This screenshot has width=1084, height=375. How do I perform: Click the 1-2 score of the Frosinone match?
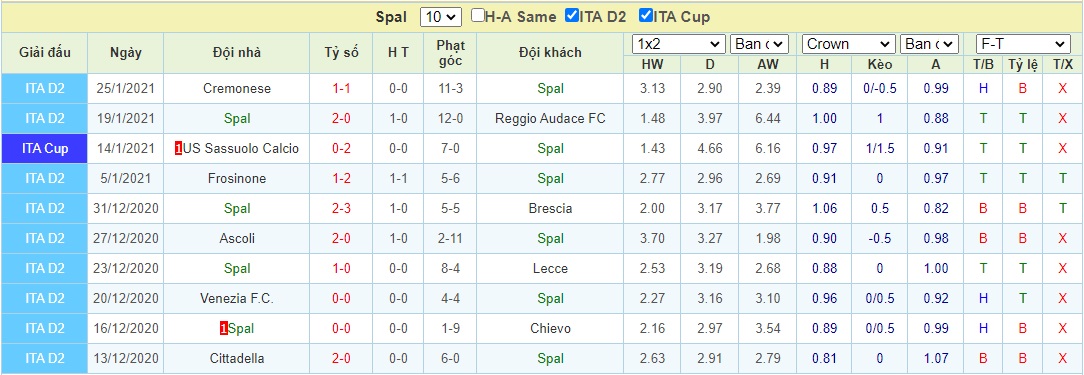tap(341, 179)
